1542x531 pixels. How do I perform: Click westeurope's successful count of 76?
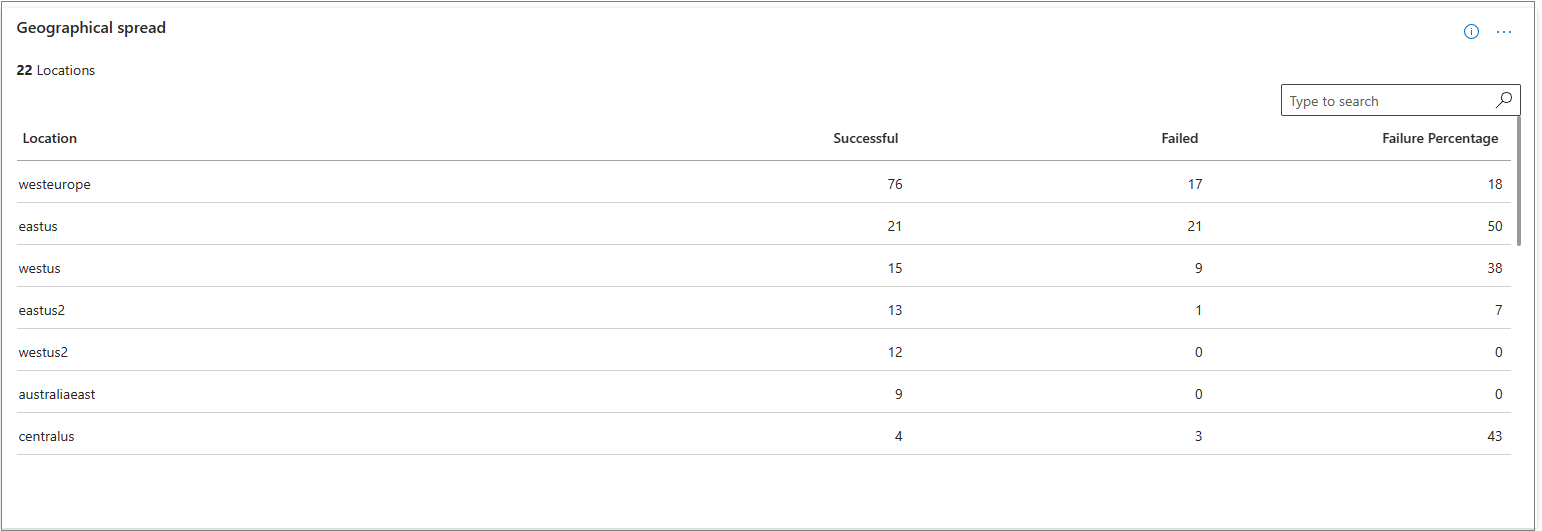[x=894, y=184]
